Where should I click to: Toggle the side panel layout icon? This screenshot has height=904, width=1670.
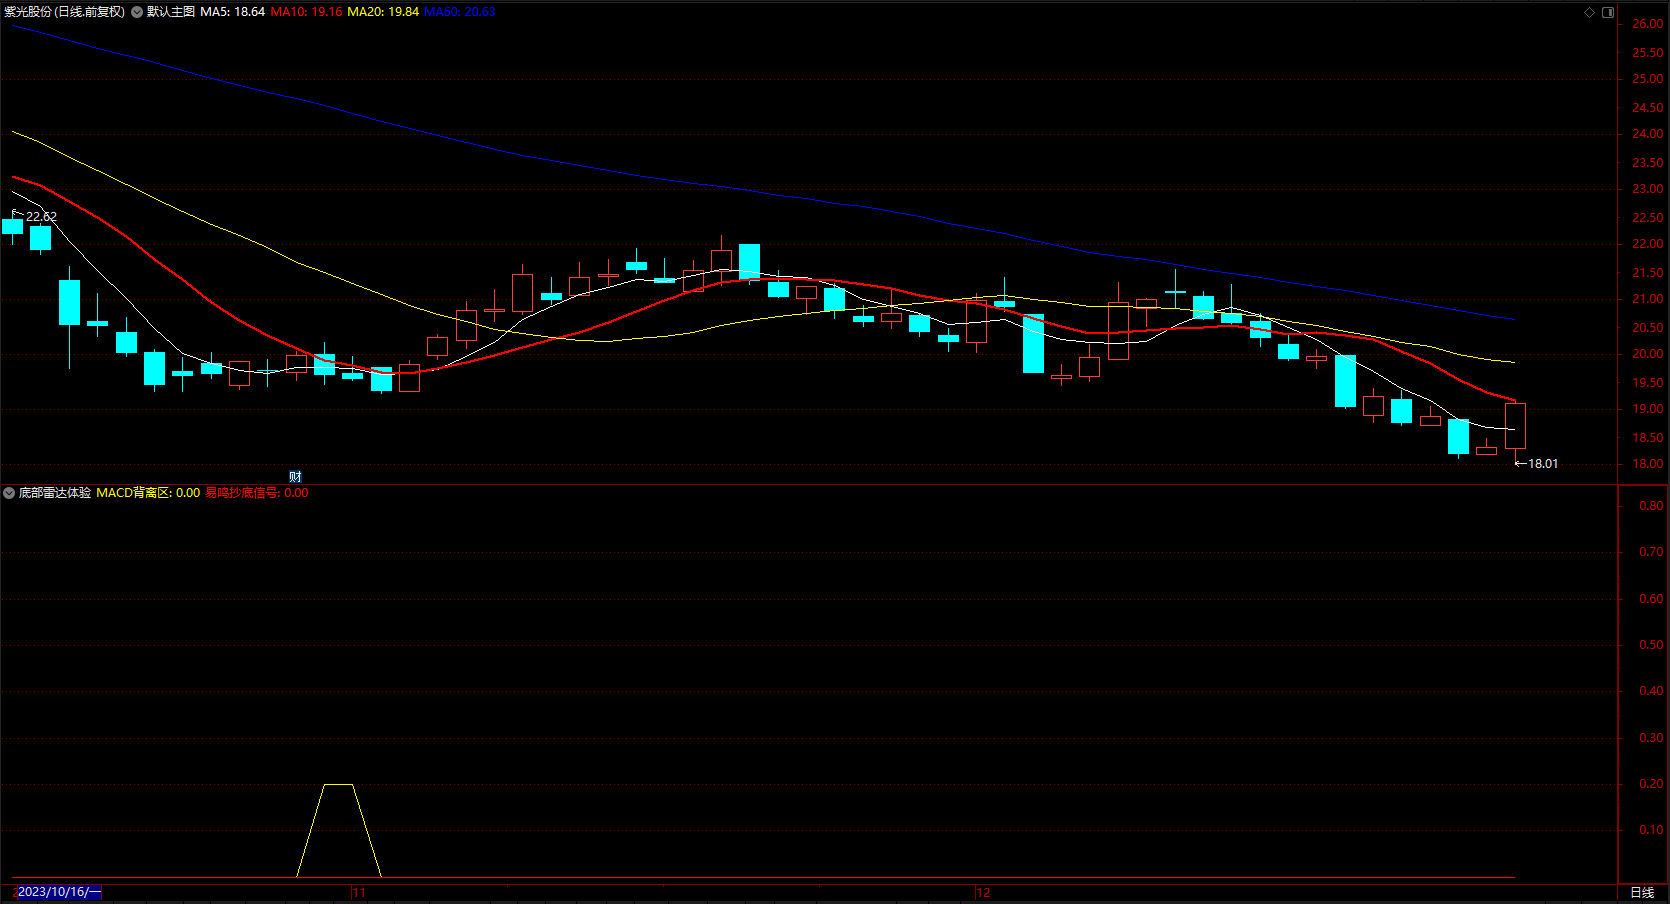(x=1608, y=12)
